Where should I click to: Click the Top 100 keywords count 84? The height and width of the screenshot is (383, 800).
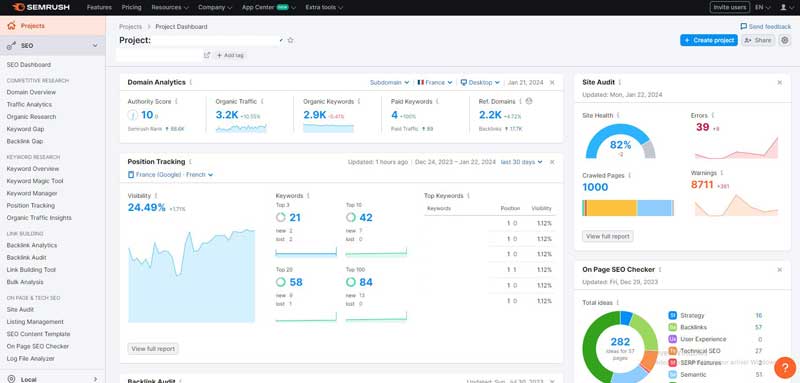[366, 282]
